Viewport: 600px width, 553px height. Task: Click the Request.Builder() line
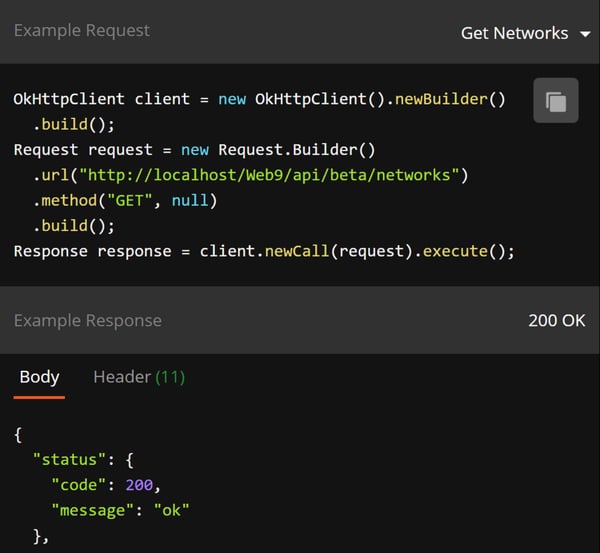(194, 150)
